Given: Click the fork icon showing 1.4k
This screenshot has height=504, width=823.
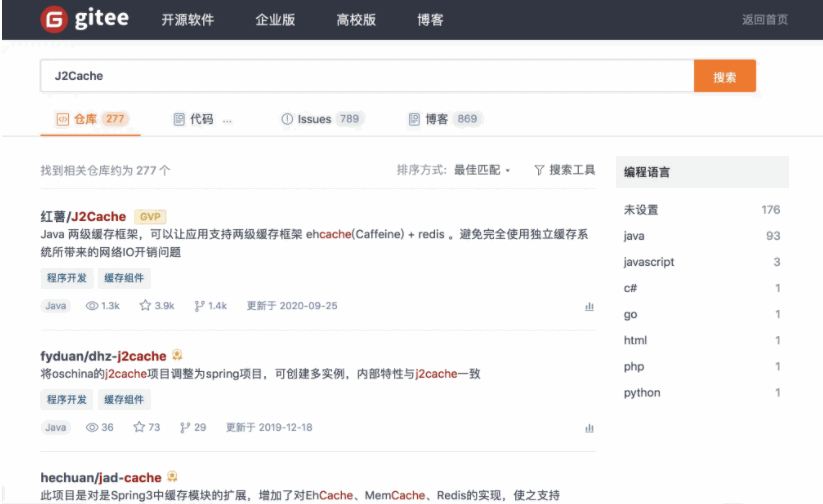Looking at the screenshot, I should pos(199,306).
